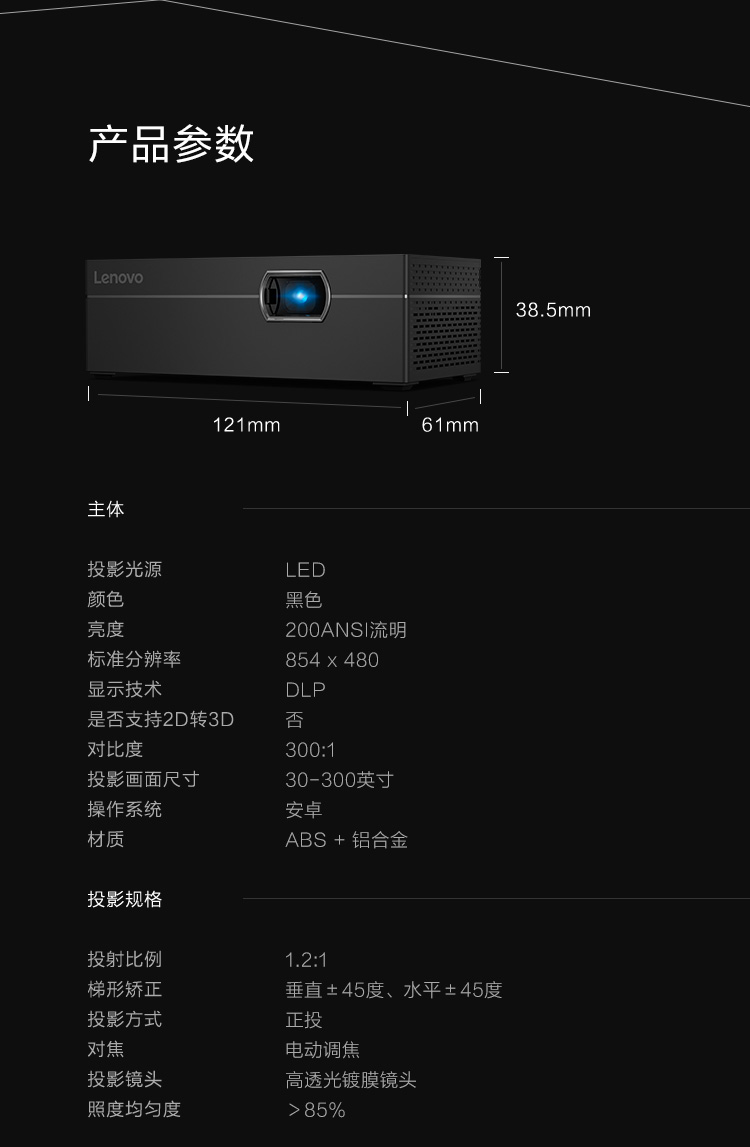The width and height of the screenshot is (750, 1147).
Task: Click the DLP display technology value
Action: [305, 690]
